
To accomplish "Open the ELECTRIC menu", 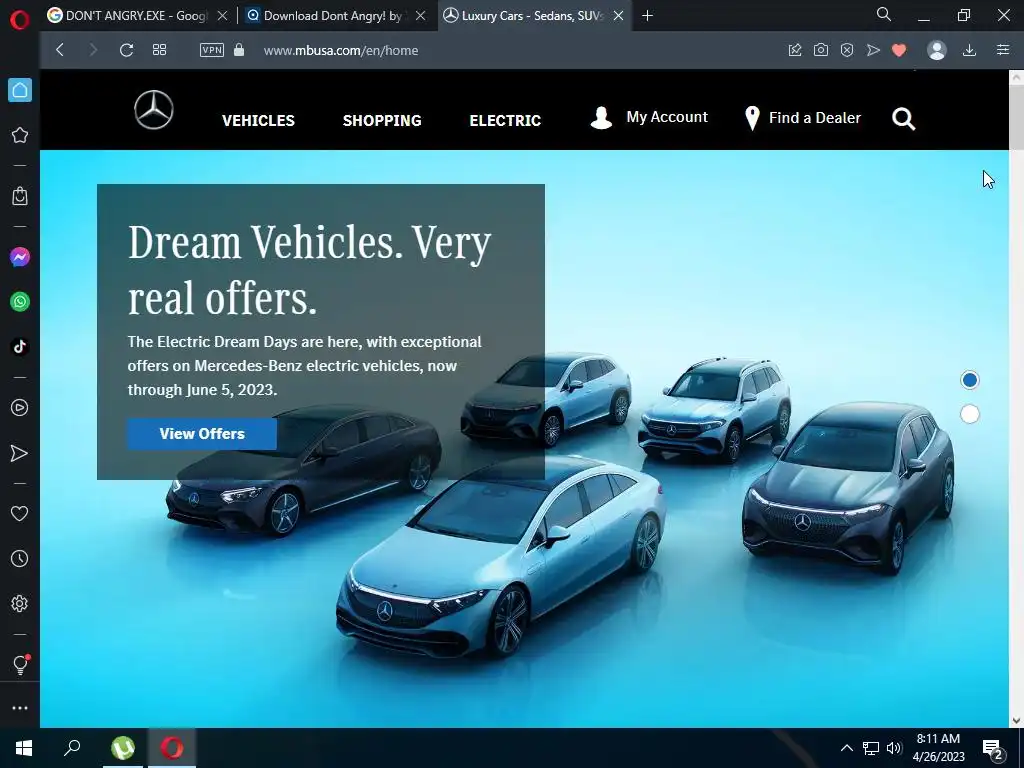I will [505, 120].
